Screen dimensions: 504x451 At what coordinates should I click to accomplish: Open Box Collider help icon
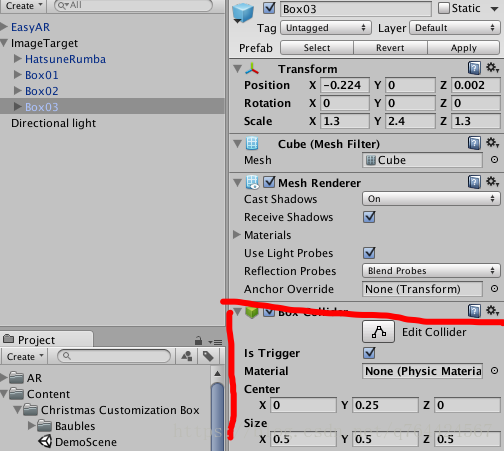click(x=474, y=311)
